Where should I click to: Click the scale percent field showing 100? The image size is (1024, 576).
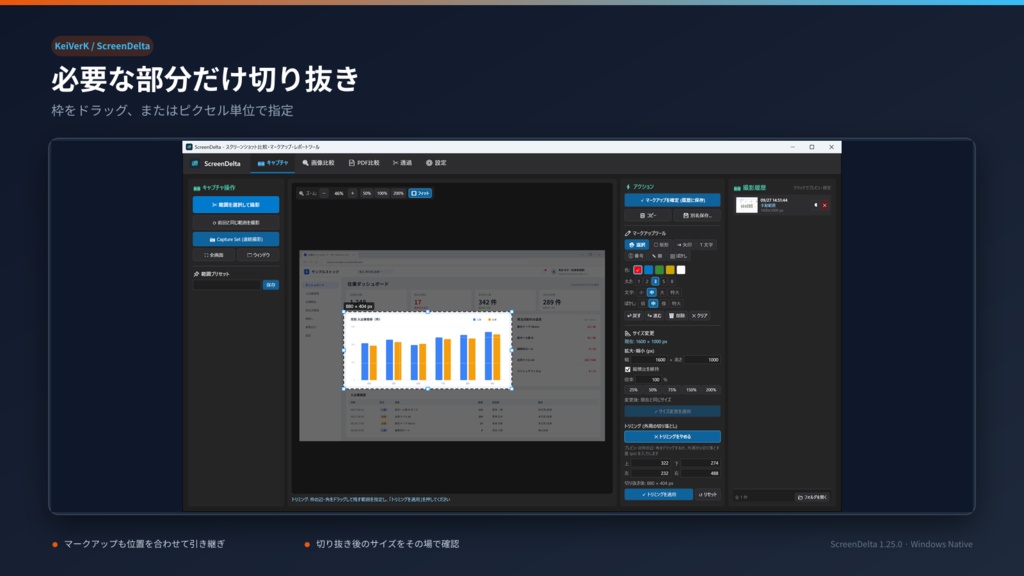tap(648, 379)
